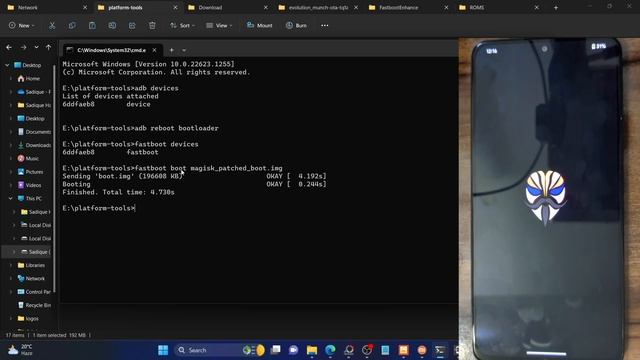This screenshot has height=360, width=640.
Task: Select Music in the navigation pane
Action: (28, 158)
